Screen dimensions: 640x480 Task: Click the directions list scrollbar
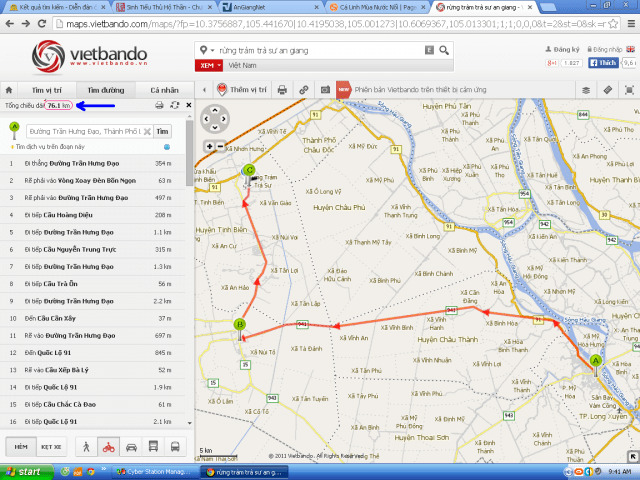(189, 153)
